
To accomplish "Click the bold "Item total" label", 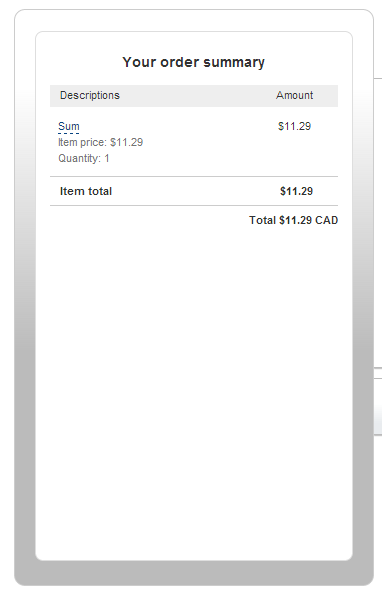I will (86, 191).
